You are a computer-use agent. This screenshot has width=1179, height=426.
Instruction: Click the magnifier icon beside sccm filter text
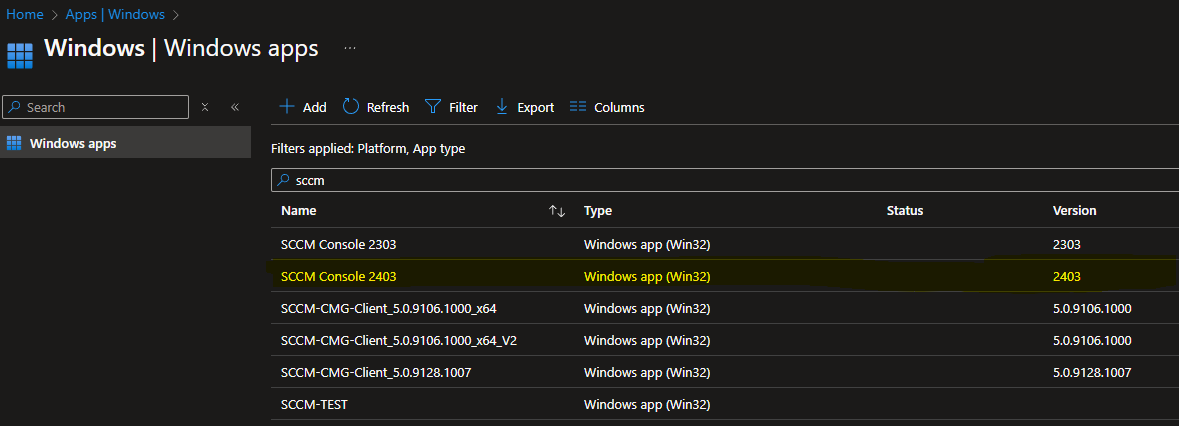click(x=283, y=180)
